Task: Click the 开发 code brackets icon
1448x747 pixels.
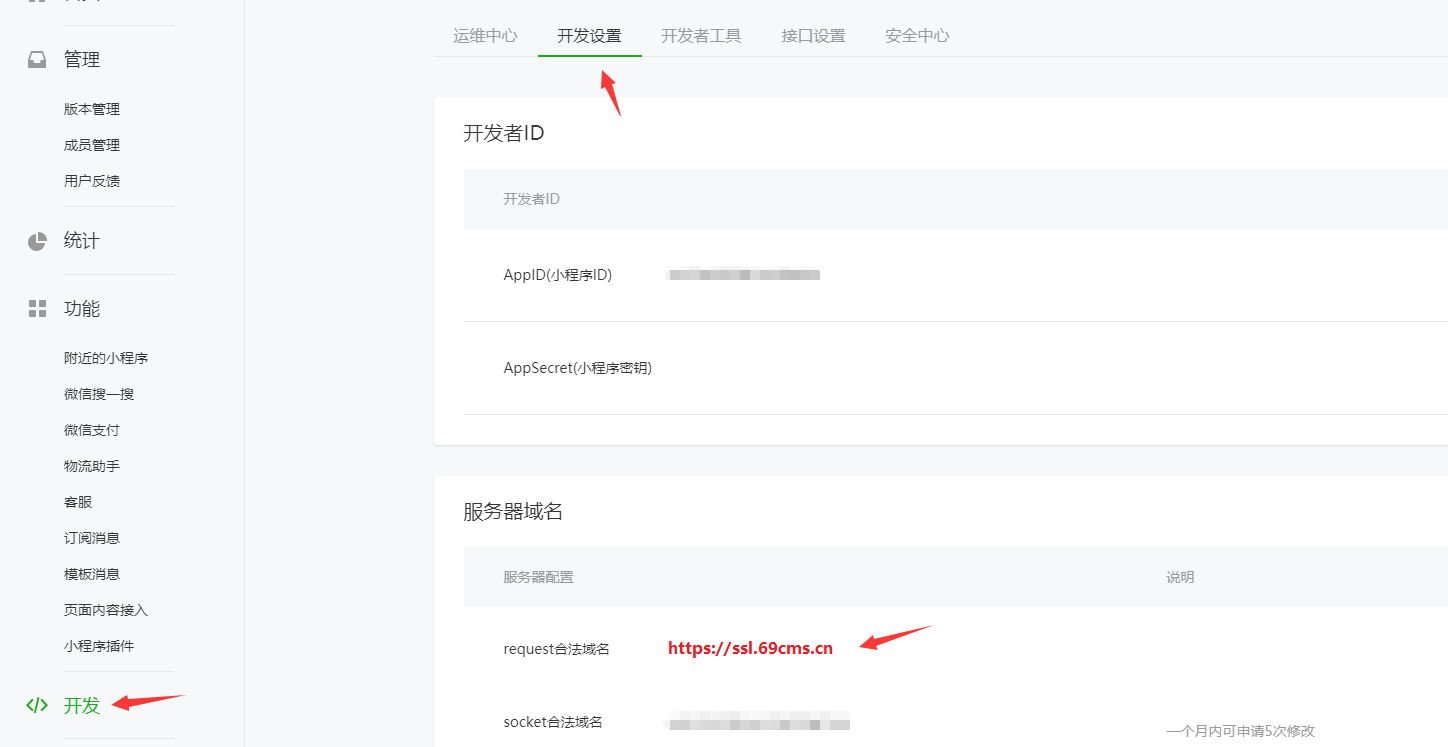Action: [37, 705]
